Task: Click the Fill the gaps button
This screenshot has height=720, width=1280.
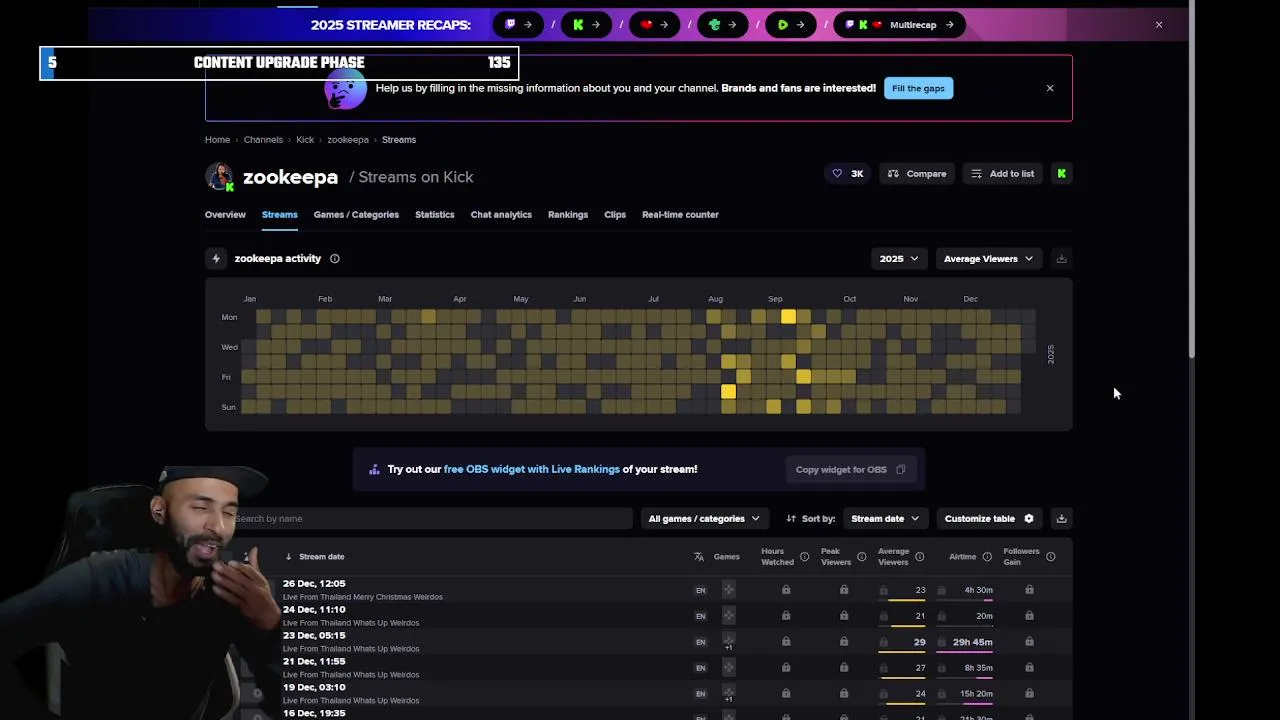Action: [918, 88]
